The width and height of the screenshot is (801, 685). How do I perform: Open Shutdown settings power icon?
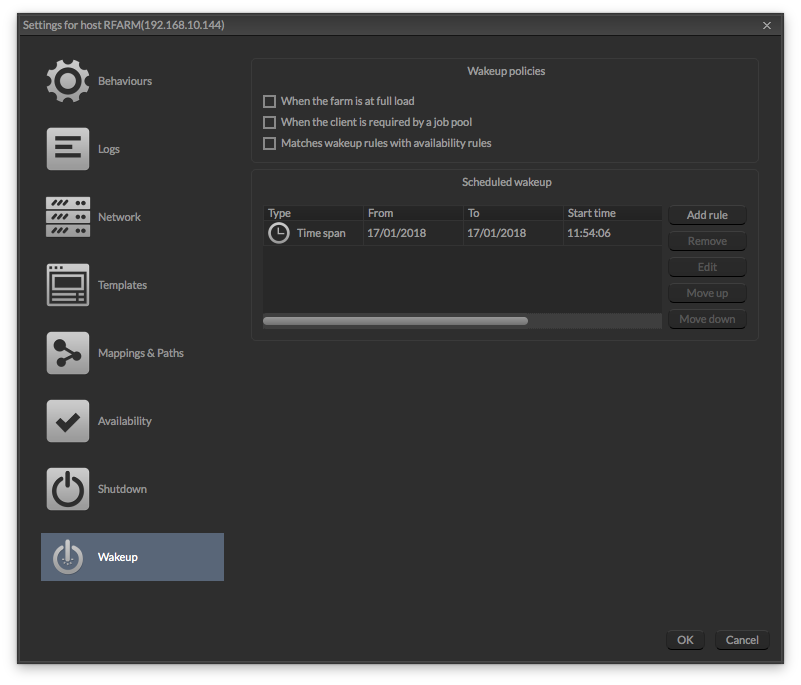67,488
